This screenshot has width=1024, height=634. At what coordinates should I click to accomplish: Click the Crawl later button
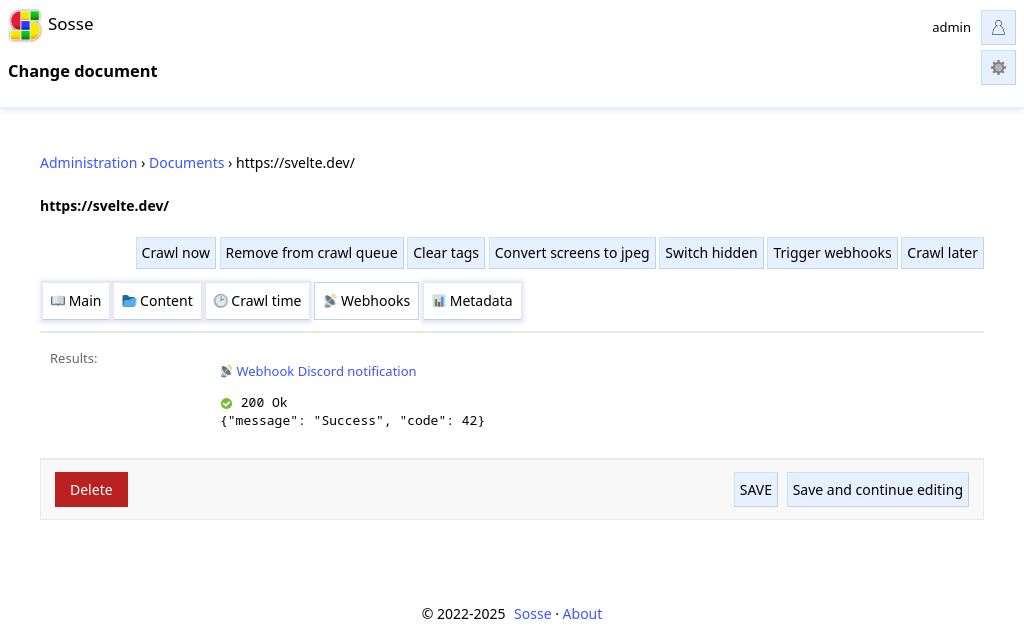pos(942,253)
